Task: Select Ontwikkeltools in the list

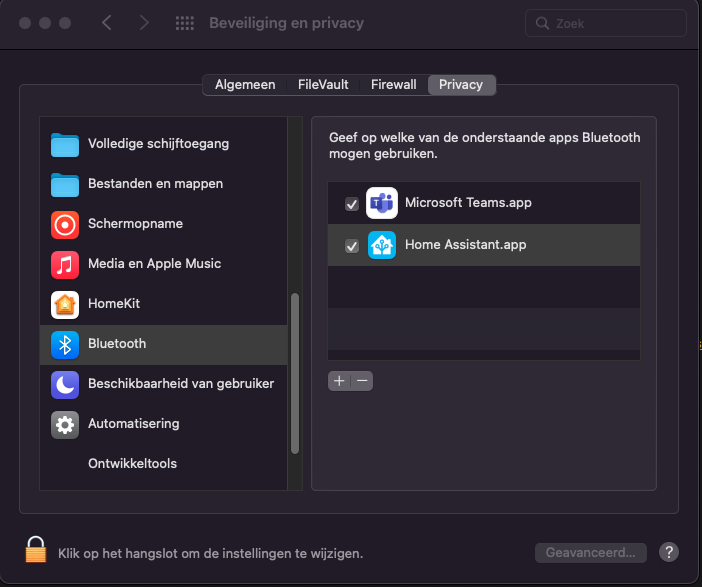Action: tap(163, 464)
